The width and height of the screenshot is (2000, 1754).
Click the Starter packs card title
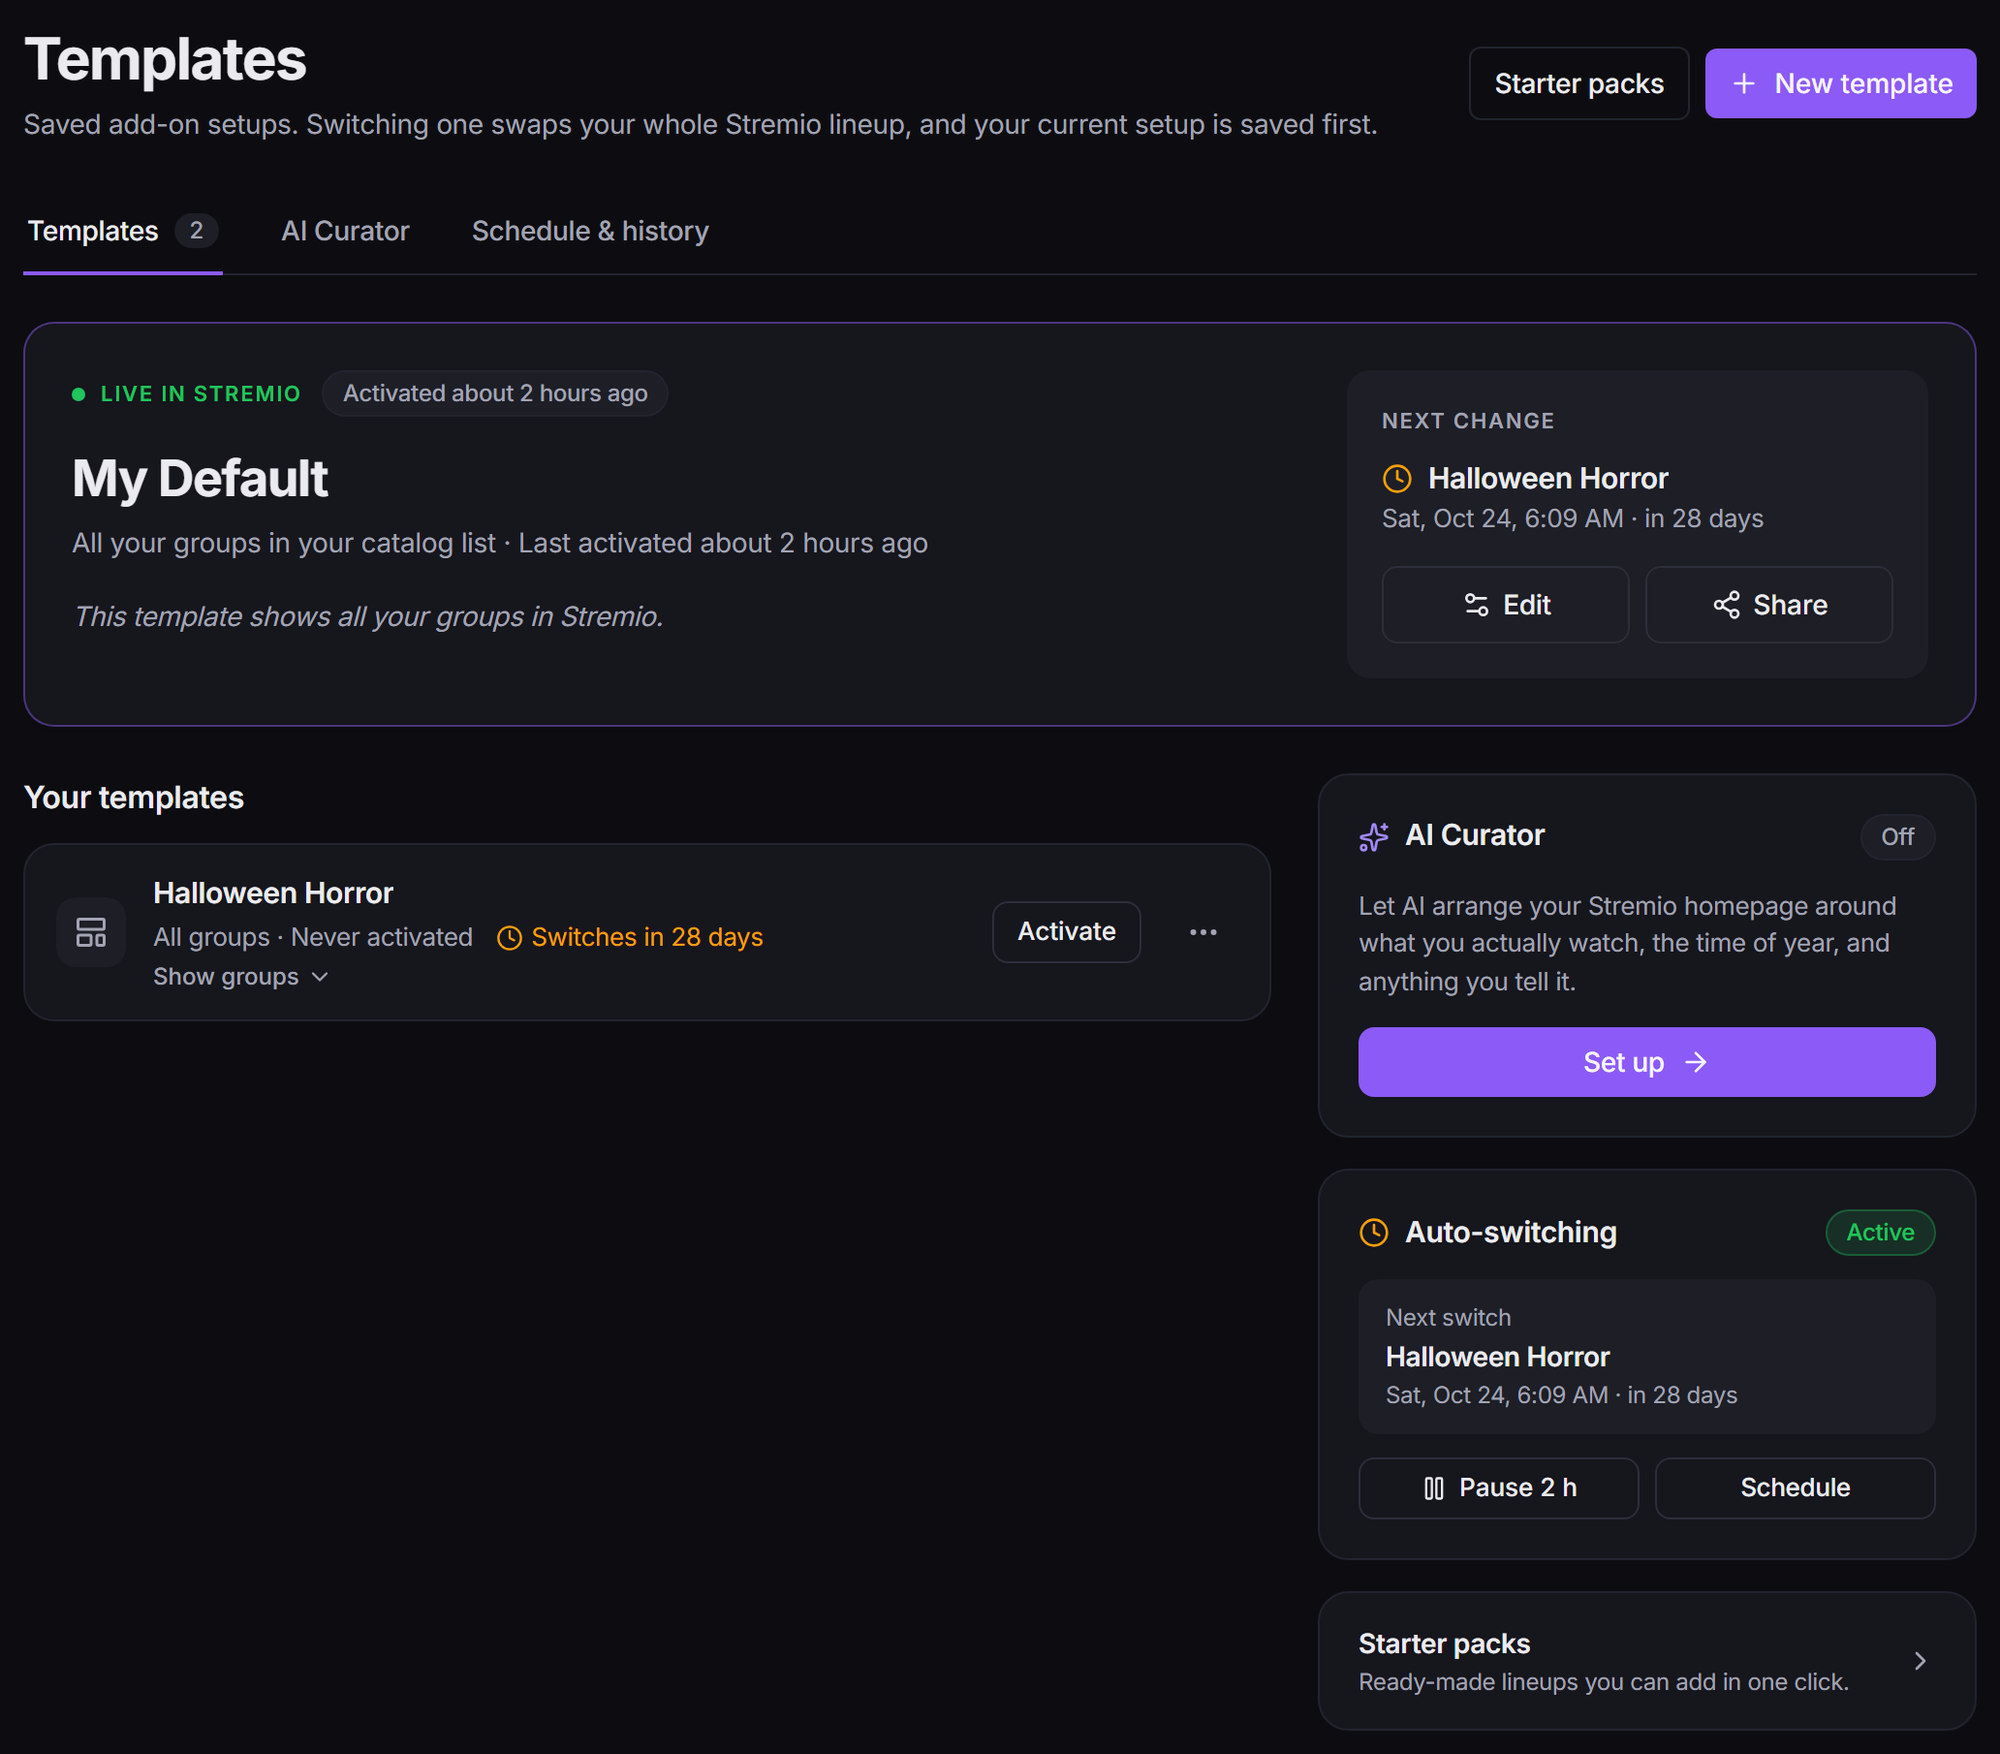click(x=1444, y=1644)
